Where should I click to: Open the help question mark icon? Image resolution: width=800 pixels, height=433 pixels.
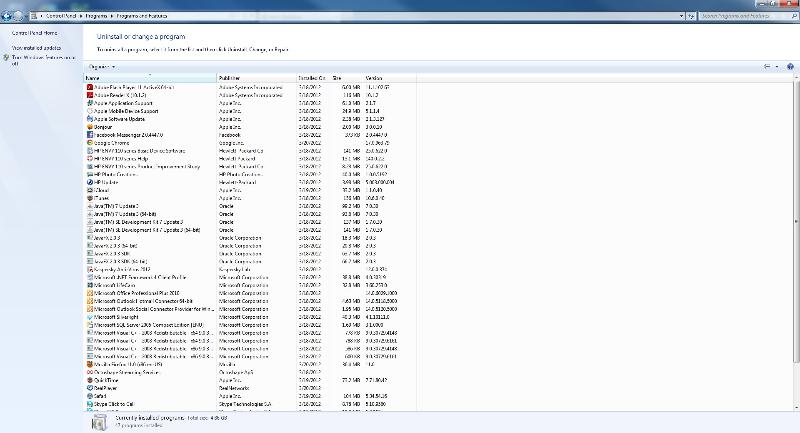[790, 67]
